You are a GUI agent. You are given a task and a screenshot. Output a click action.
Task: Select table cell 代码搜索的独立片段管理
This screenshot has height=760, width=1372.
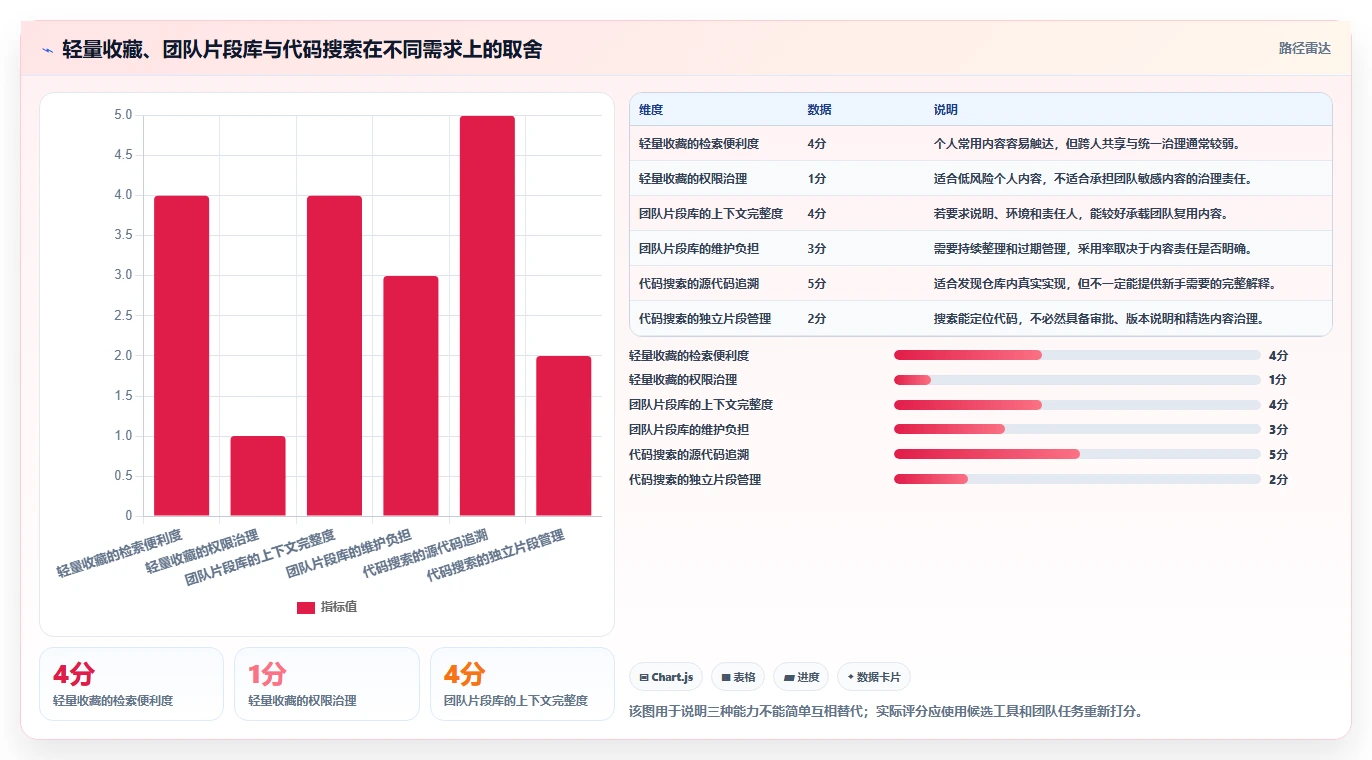(x=705, y=319)
